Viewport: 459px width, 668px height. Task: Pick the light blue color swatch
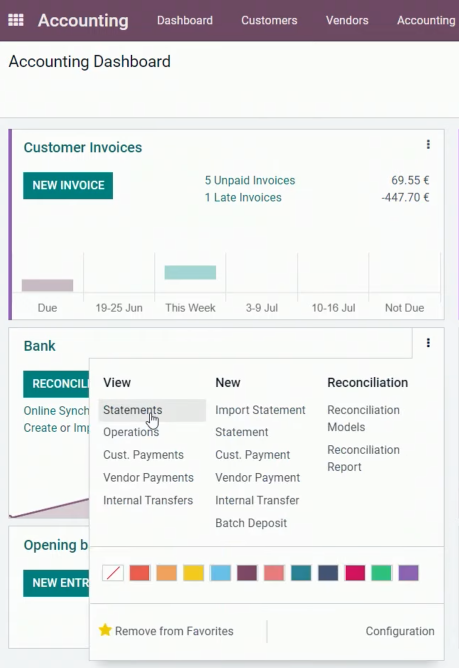click(x=220, y=573)
